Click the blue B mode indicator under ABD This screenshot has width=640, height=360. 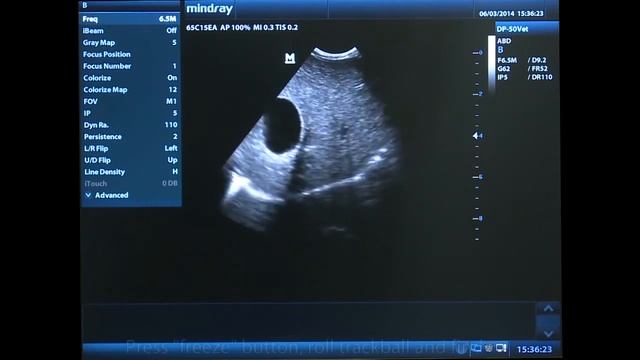[500, 50]
